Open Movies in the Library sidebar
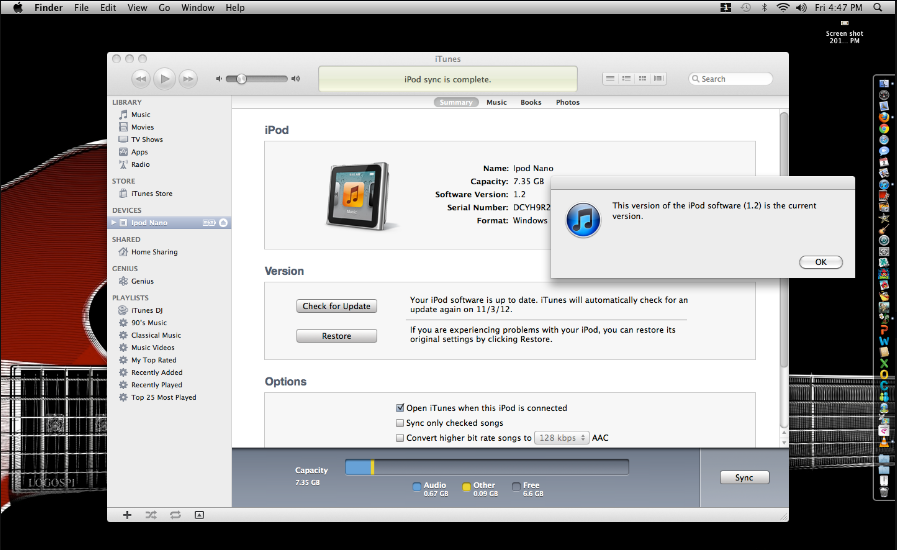 (142, 127)
